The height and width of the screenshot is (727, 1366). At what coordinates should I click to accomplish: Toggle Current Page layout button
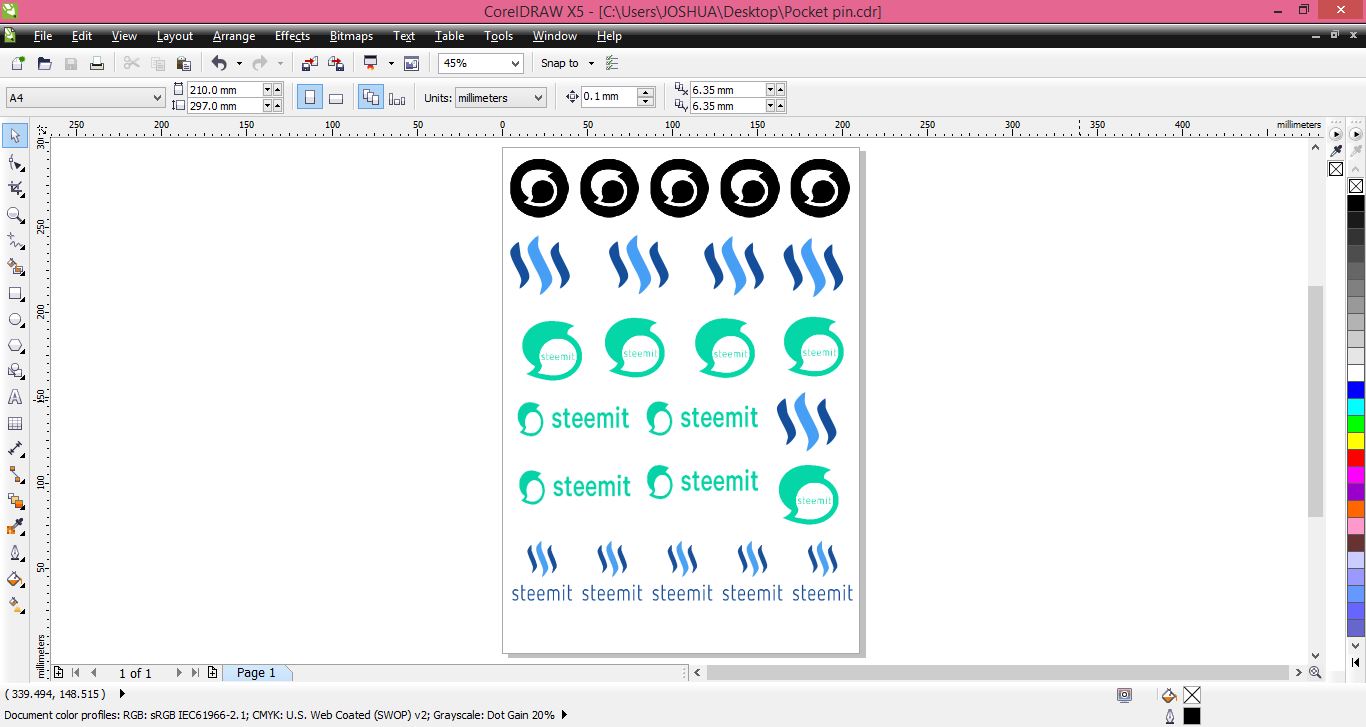point(397,97)
